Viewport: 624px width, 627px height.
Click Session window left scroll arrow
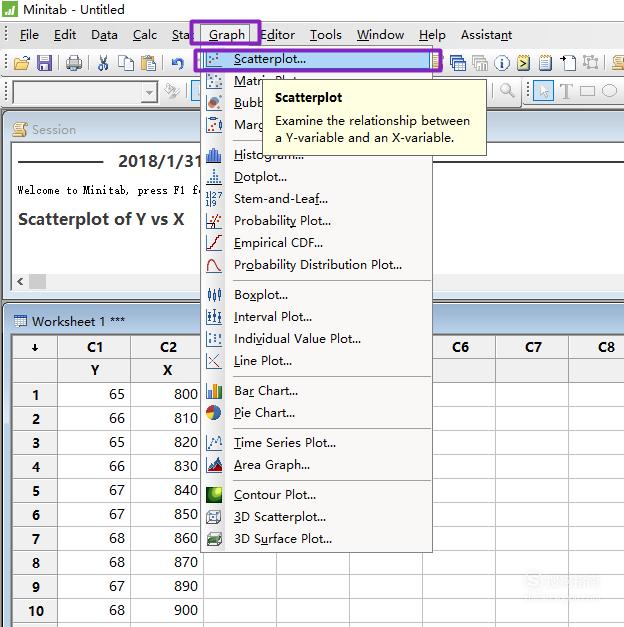[20, 281]
